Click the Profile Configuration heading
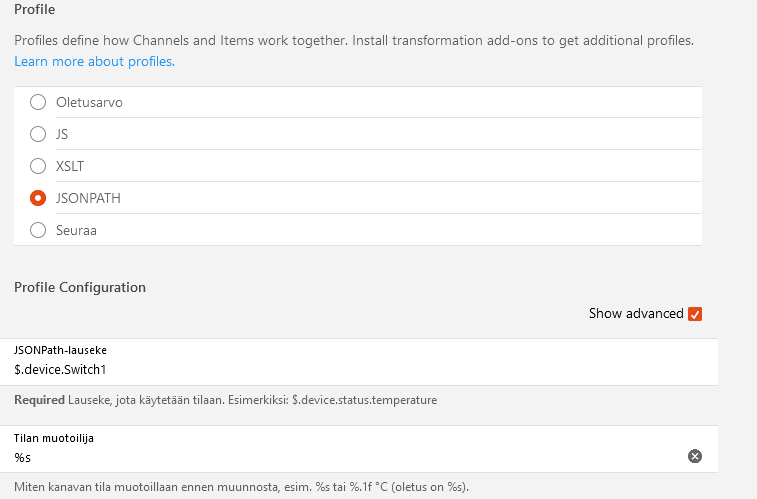This screenshot has width=757, height=499. click(x=80, y=287)
